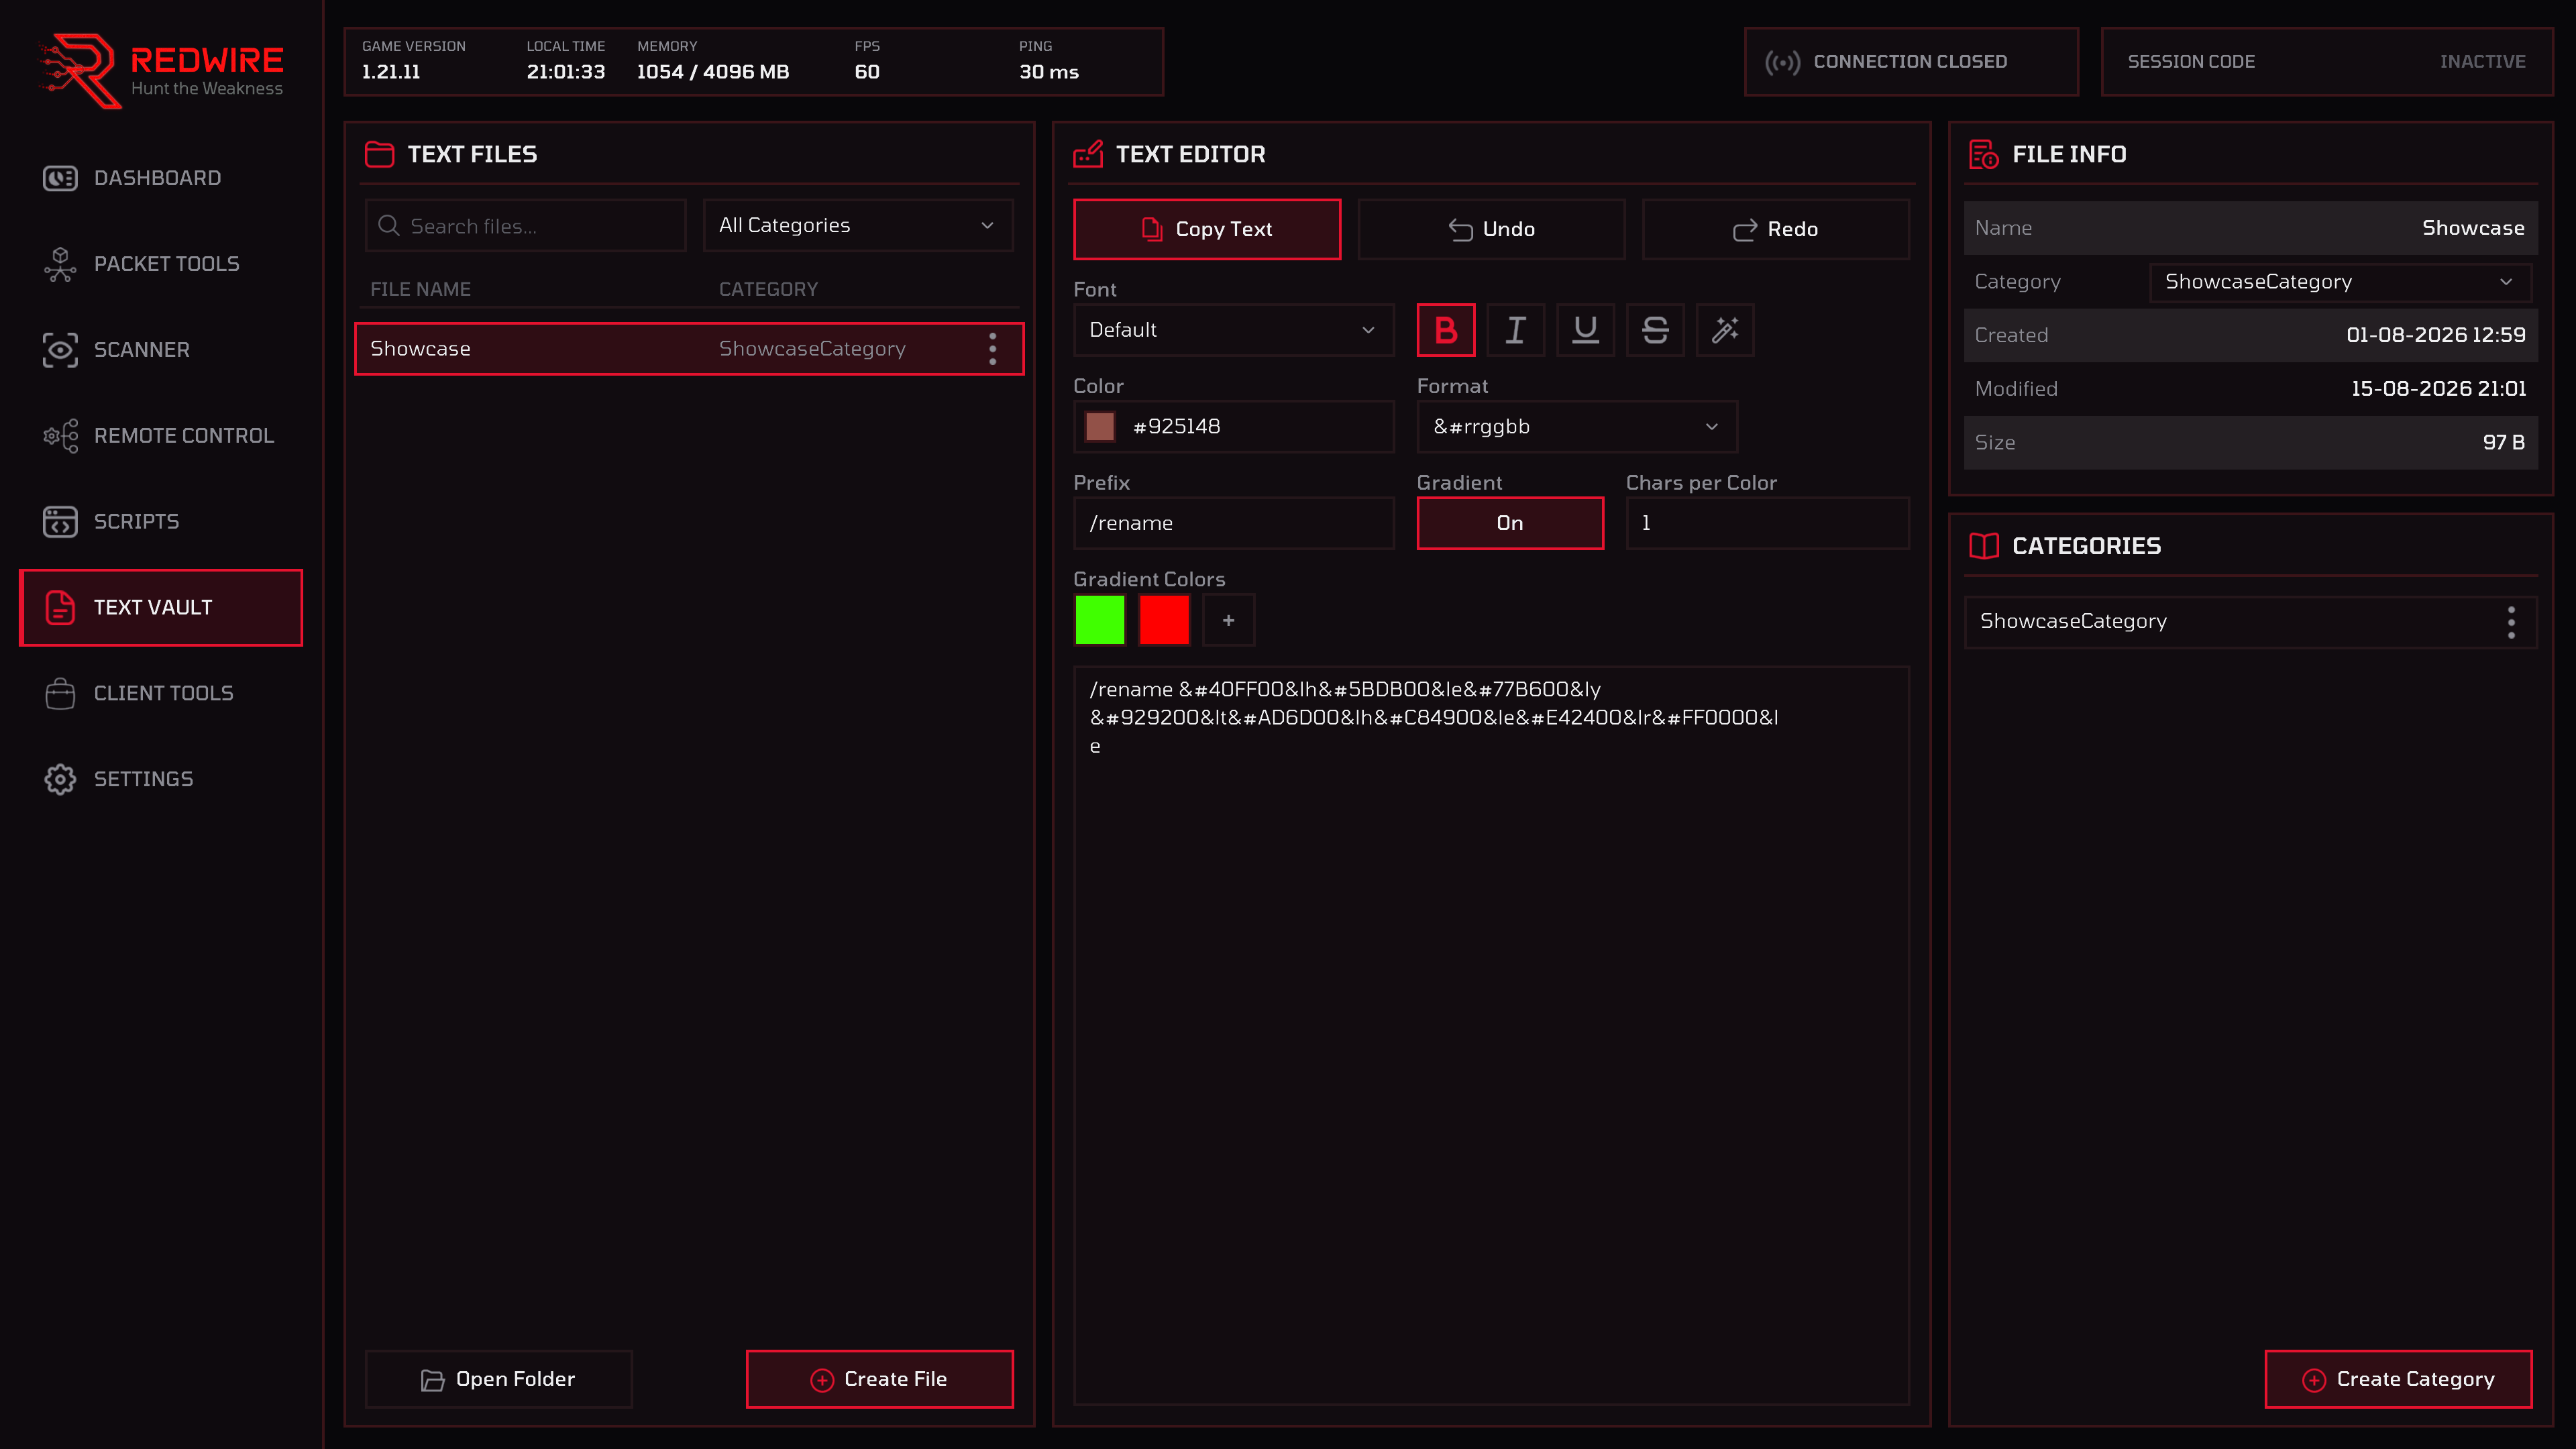Toggle the magic wand obfuscate effect

point(1725,330)
